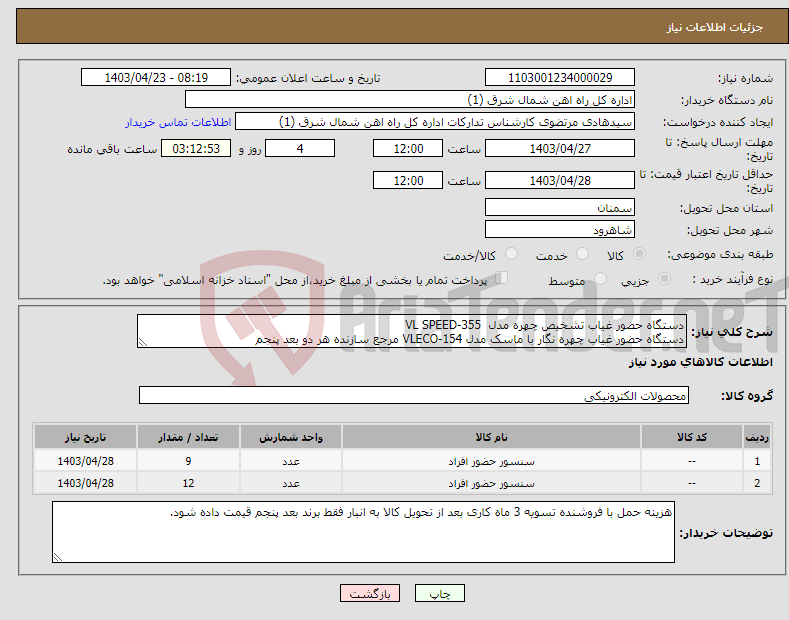Click row 2 item name سنسور حضور افراد
This screenshot has height=620, width=789.
click(491, 483)
